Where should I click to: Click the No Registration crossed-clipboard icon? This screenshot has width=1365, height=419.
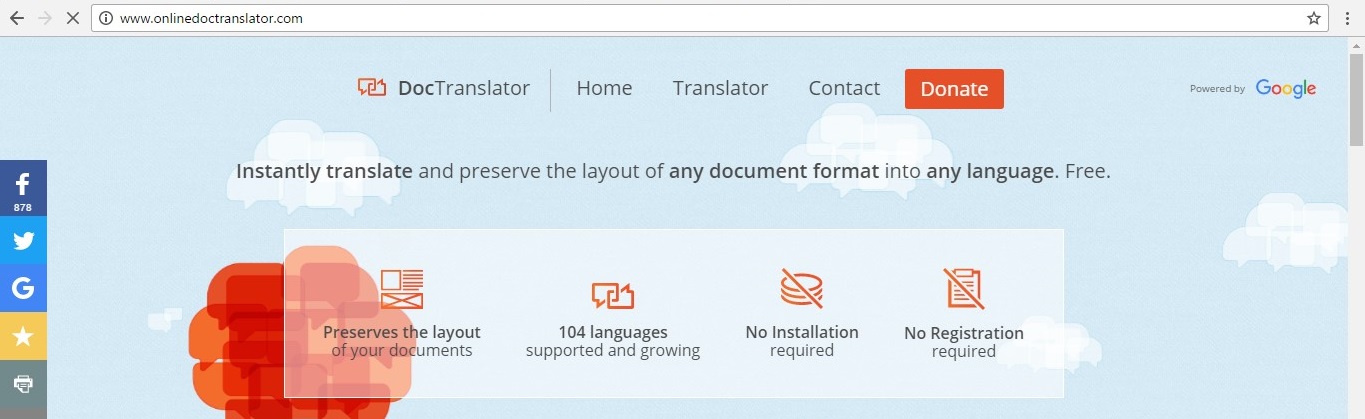pyautogui.click(x=964, y=289)
